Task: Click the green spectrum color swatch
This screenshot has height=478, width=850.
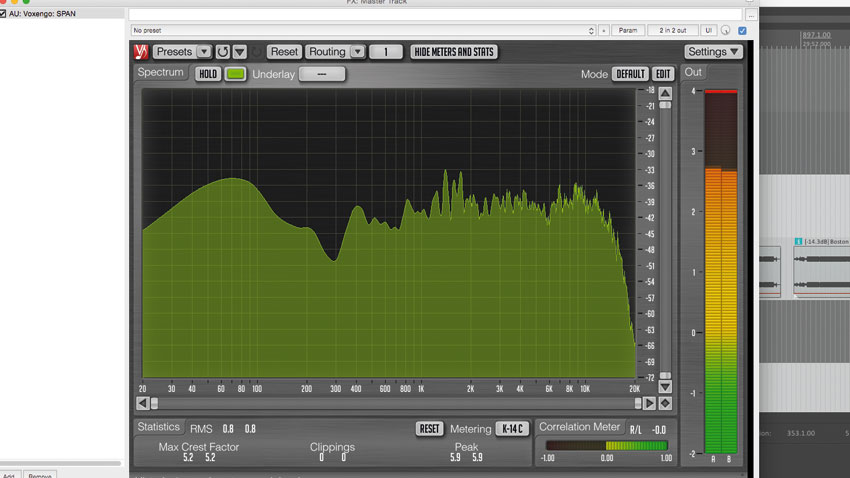Action: 235,74
